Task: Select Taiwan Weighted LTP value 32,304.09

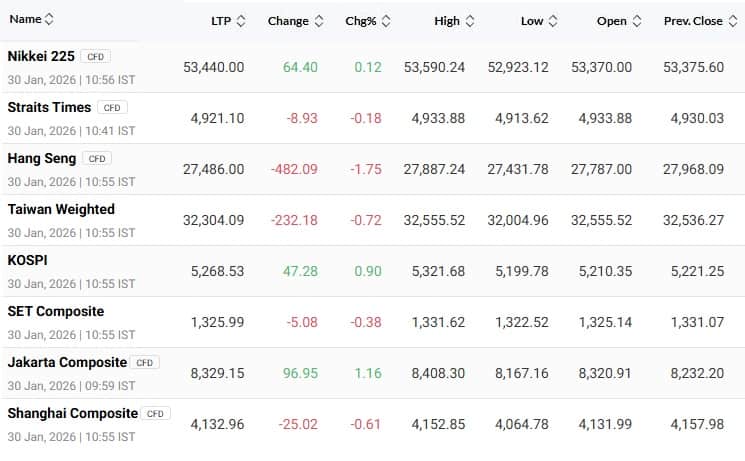Action: pyautogui.click(x=214, y=220)
